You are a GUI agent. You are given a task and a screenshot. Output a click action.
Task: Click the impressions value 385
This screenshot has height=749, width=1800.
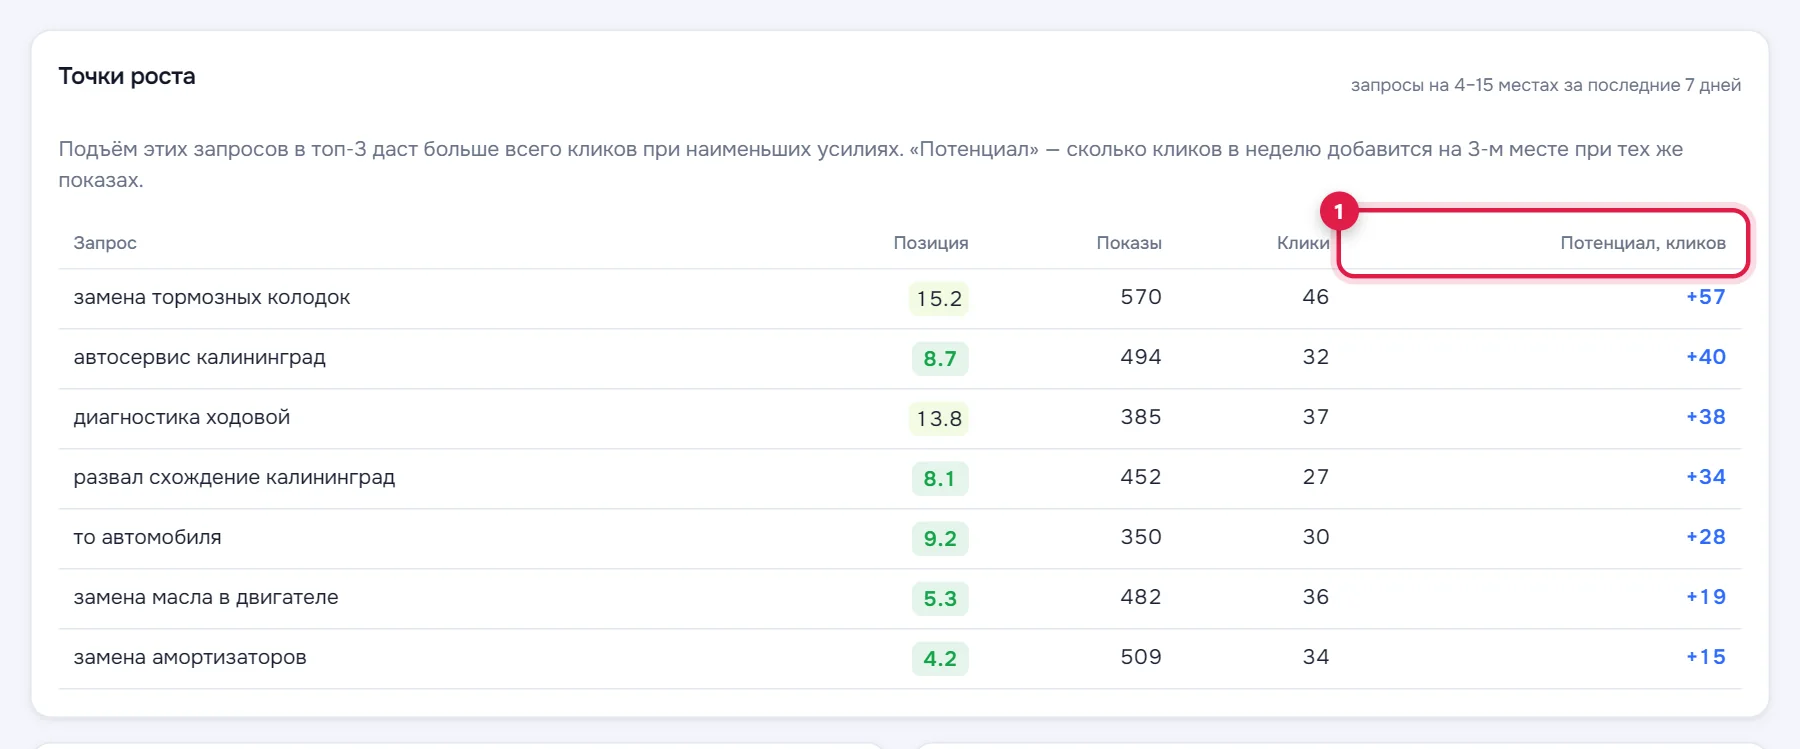[1141, 417]
